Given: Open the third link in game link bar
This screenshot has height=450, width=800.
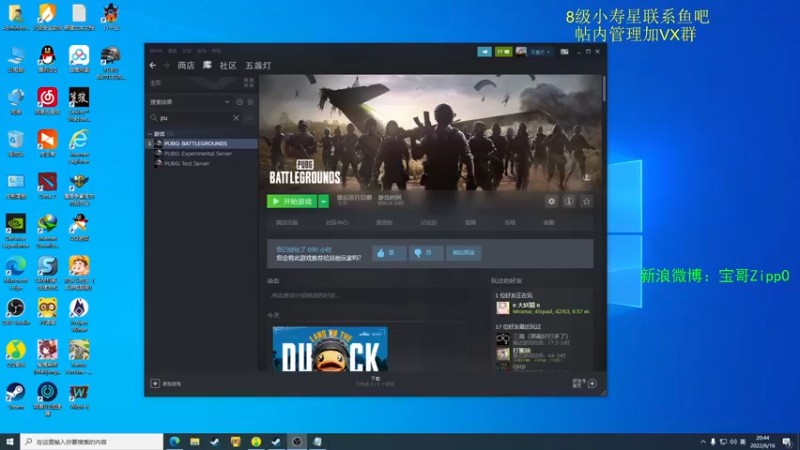Looking at the screenshot, I should [384, 222].
